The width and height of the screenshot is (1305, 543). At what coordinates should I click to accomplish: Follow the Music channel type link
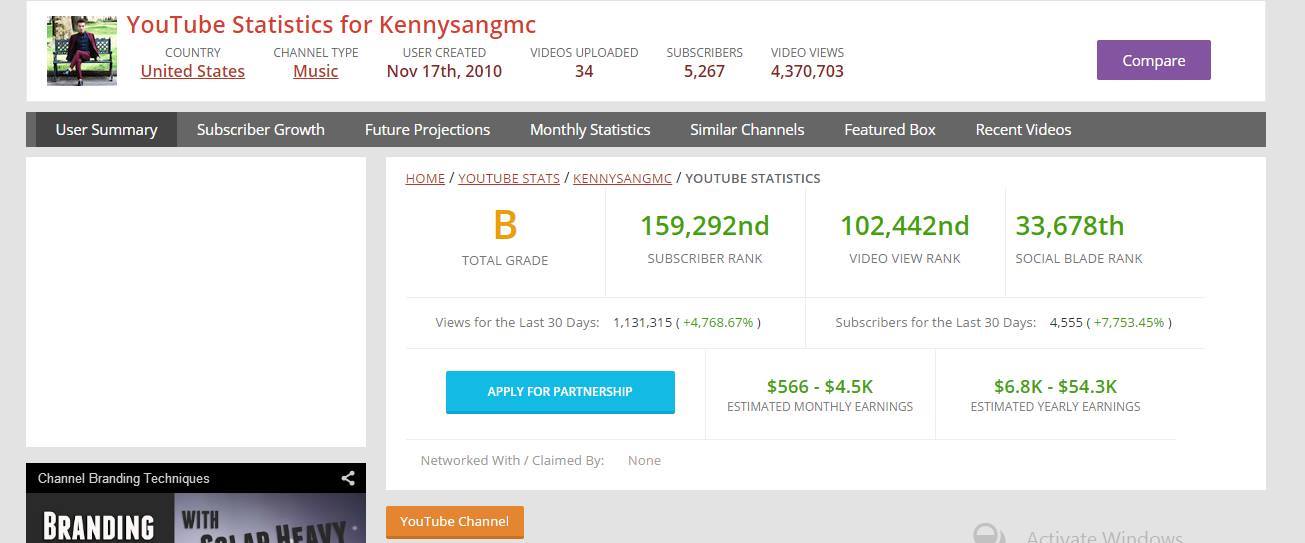coord(316,71)
